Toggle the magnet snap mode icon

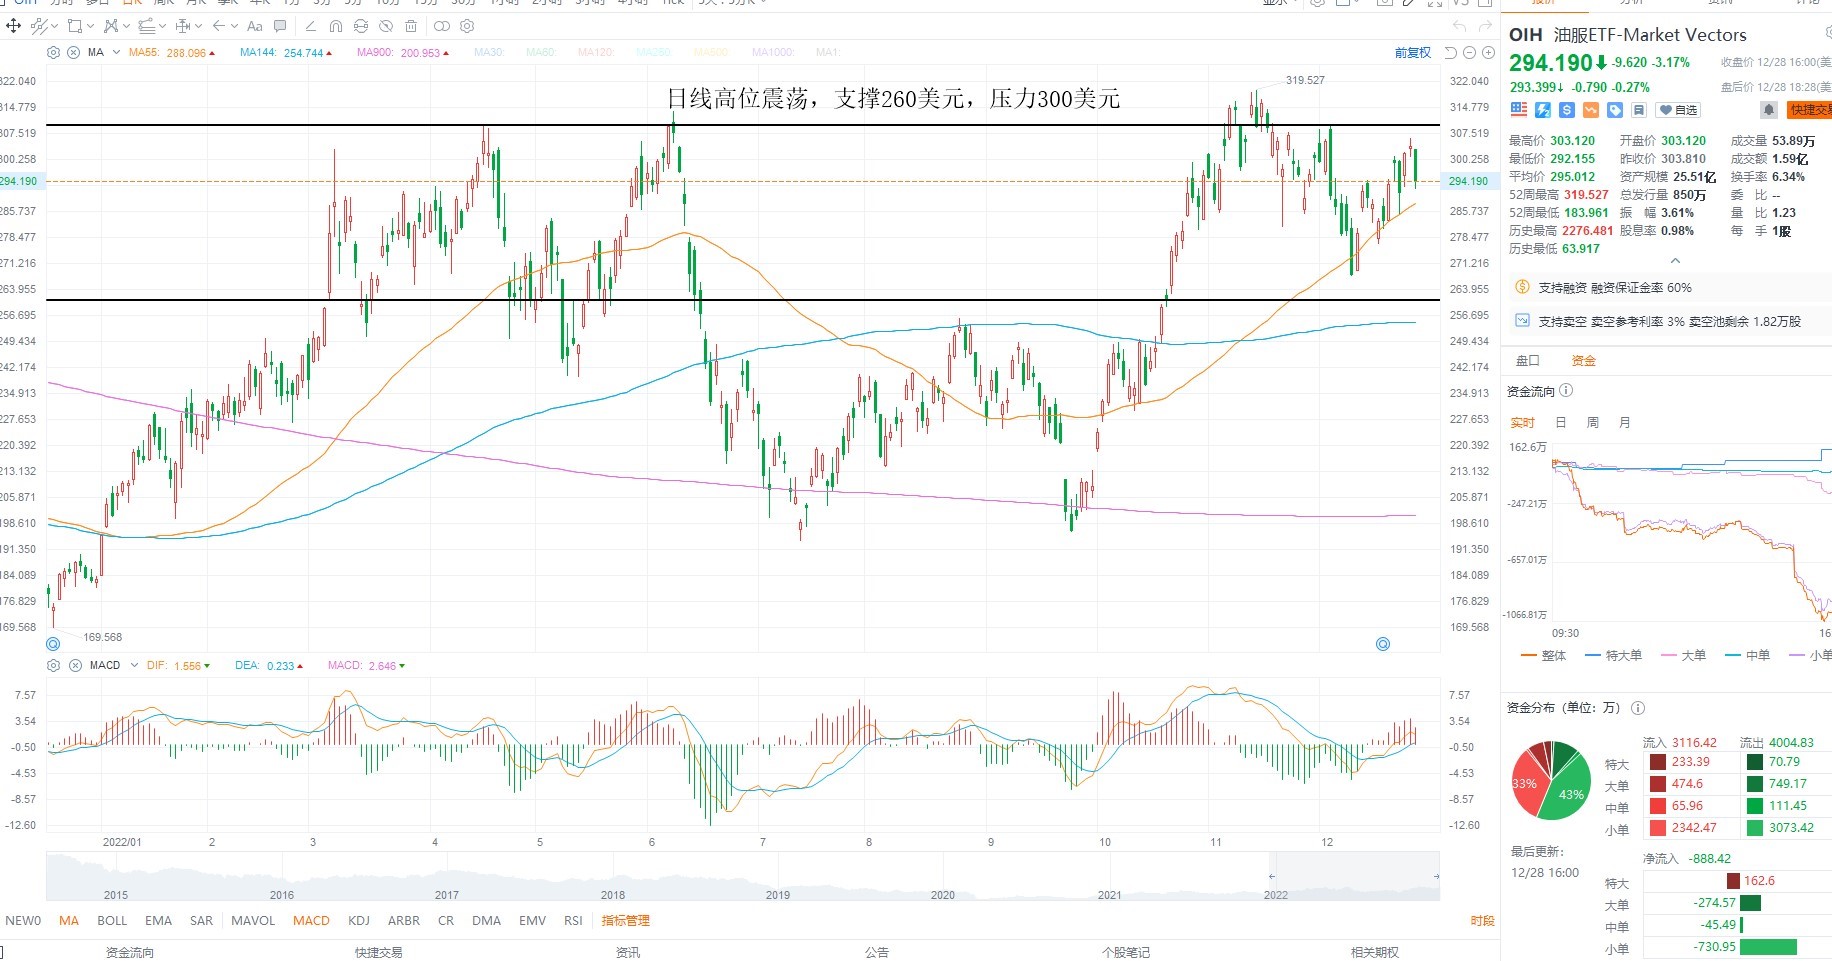pyautogui.click(x=336, y=26)
